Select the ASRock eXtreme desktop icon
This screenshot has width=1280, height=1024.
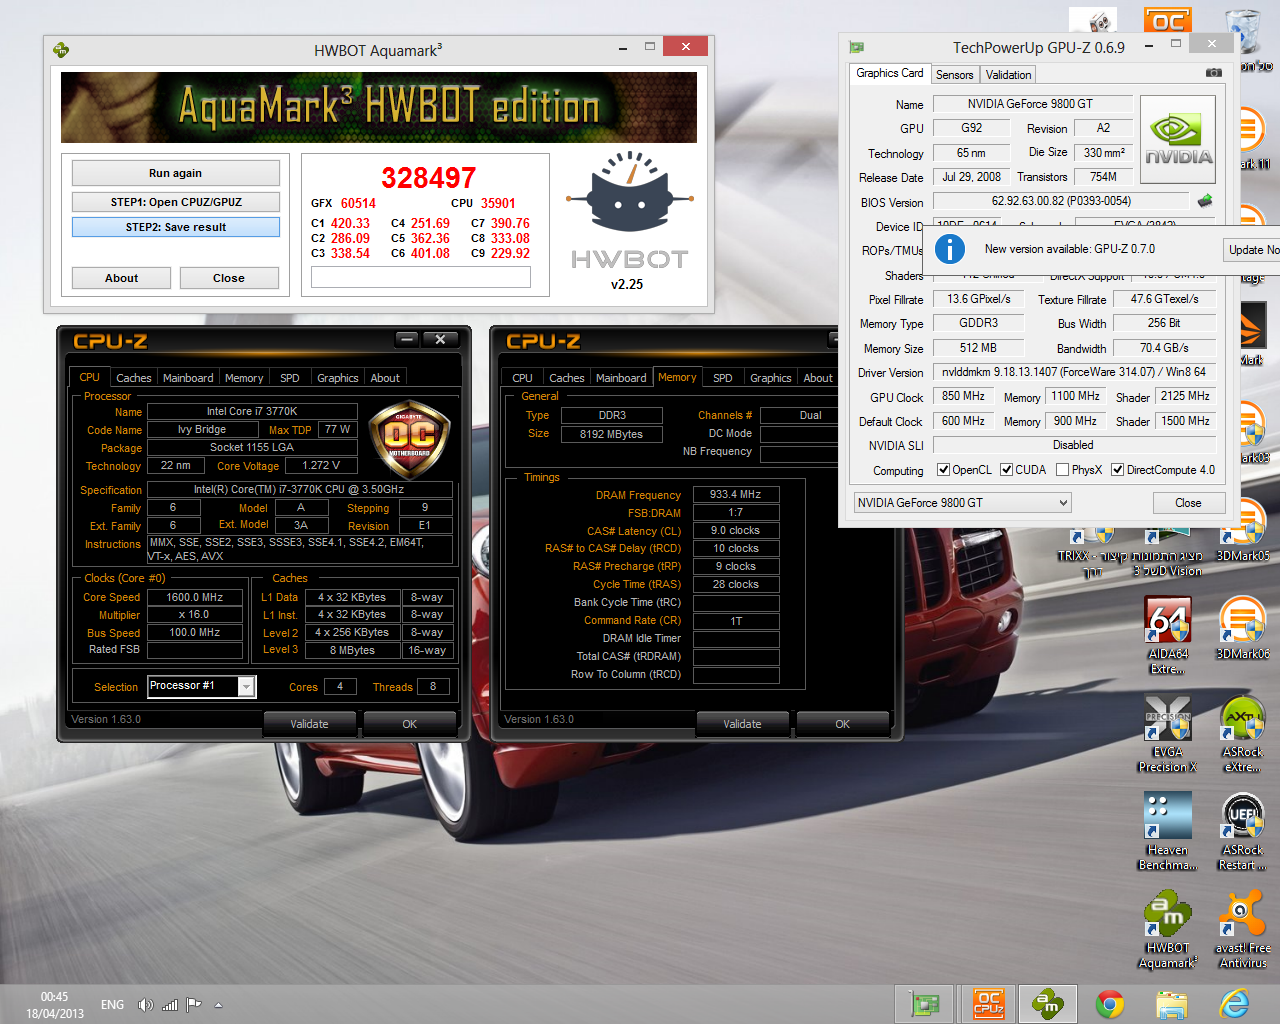(x=1243, y=734)
